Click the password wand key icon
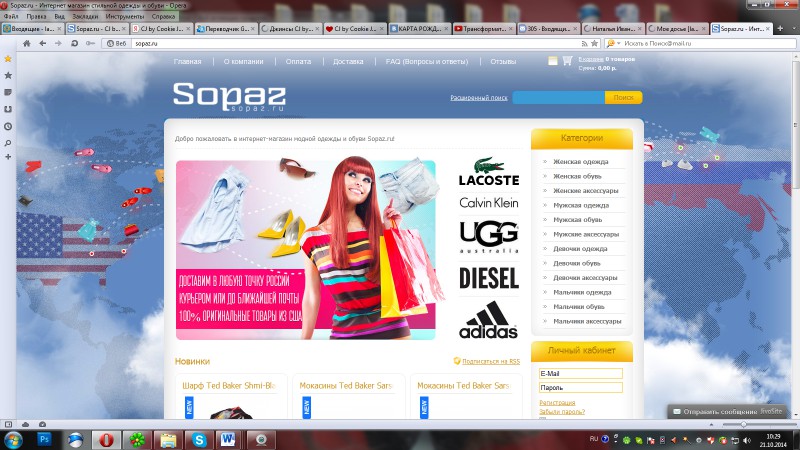This screenshot has height=450, width=800. 90,43
